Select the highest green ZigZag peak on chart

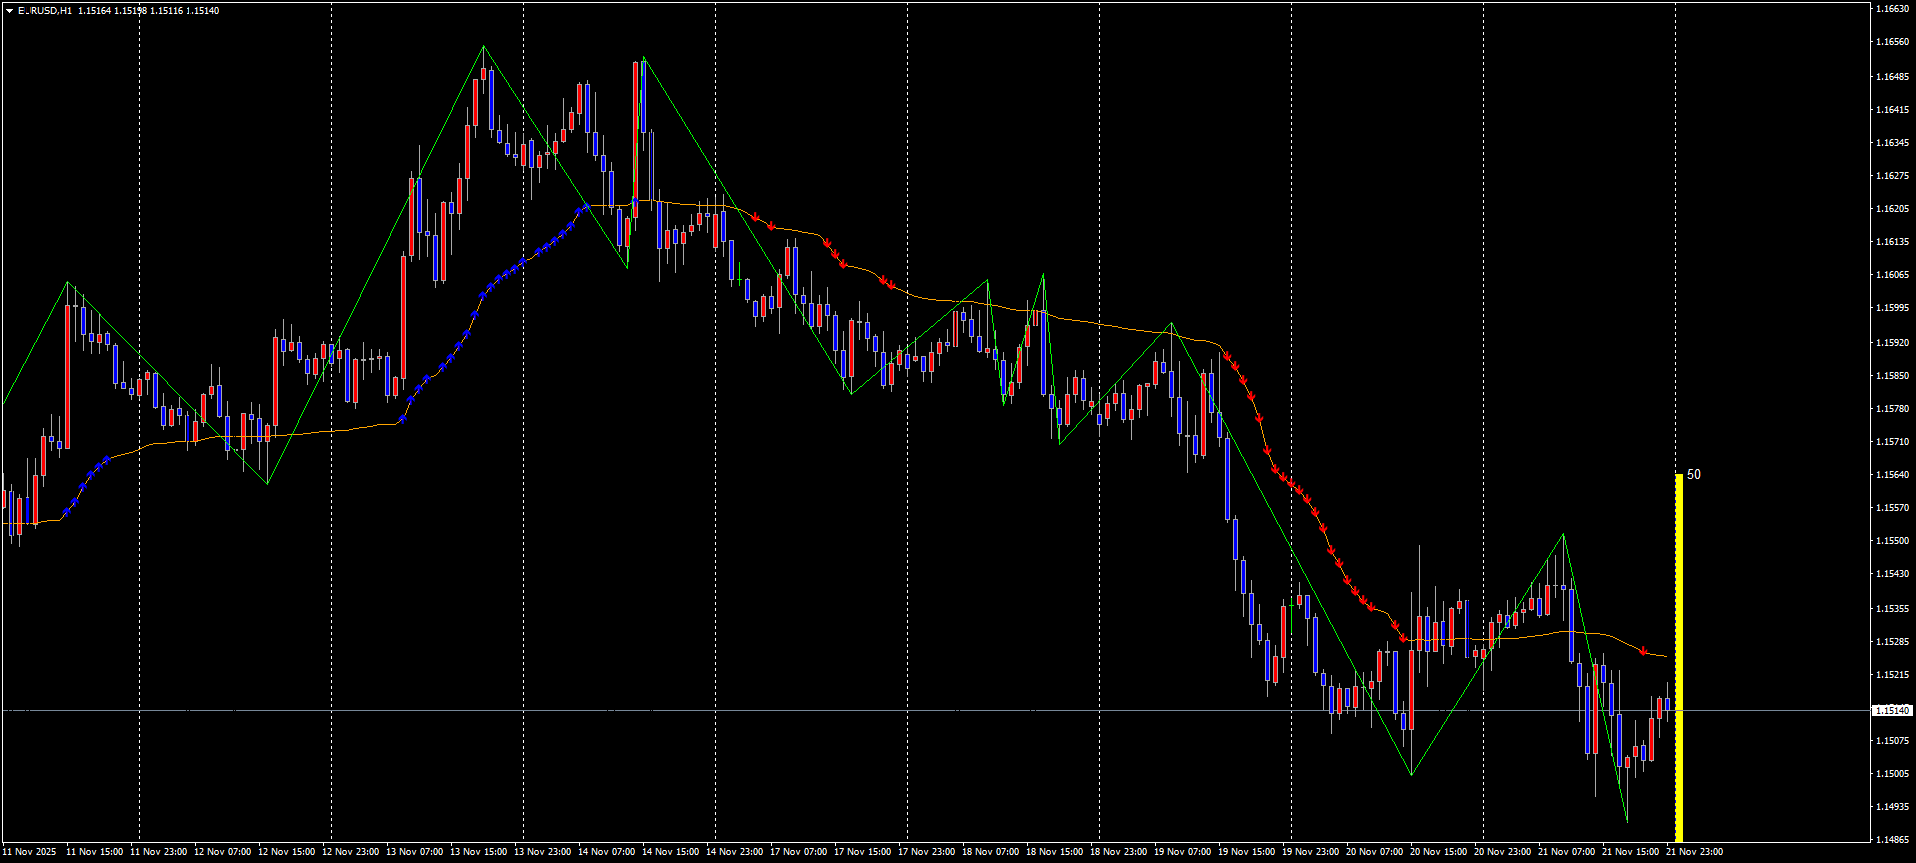pyautogui.click(x=484, y=47)
